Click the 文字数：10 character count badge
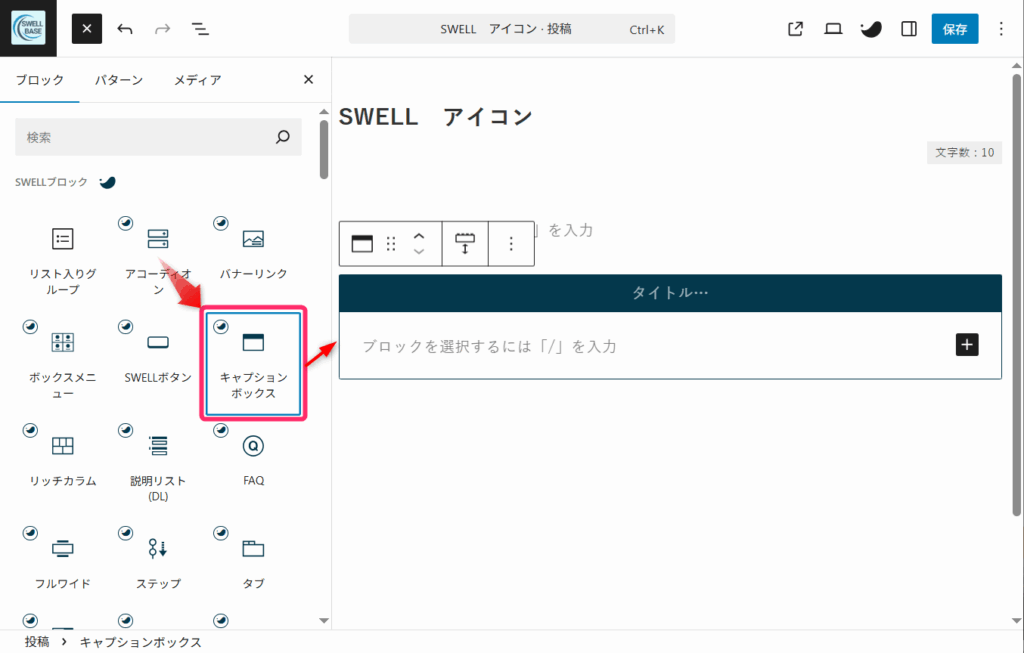 click(965, 152)
